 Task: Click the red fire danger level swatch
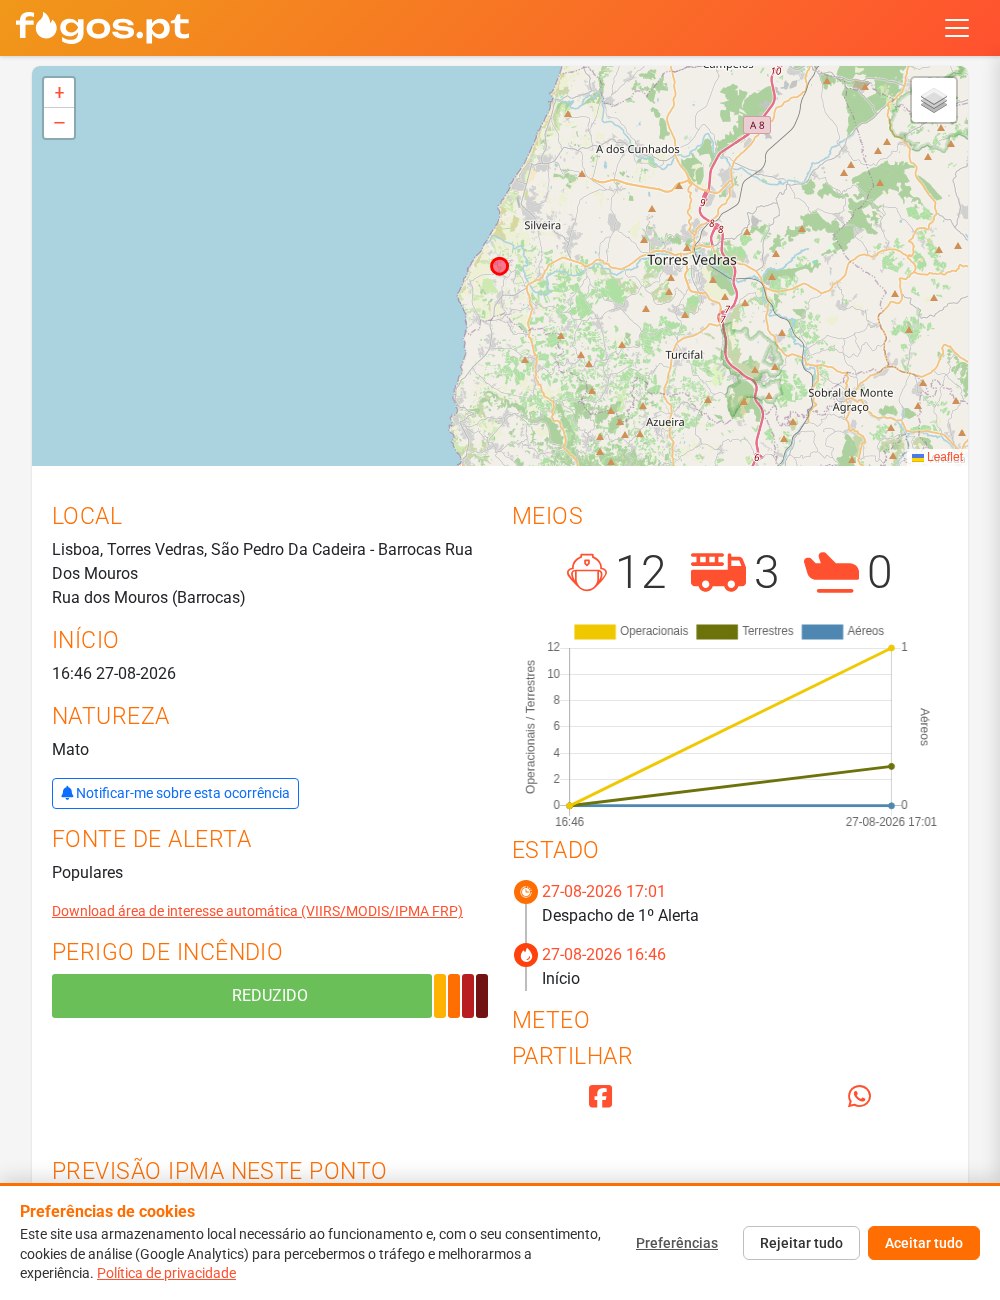point(468,996)
